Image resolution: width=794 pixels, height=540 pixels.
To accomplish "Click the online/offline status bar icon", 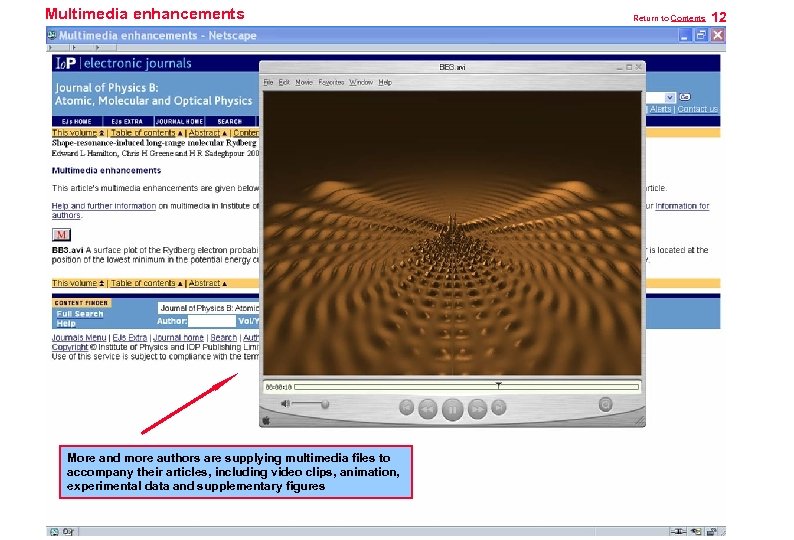I will pos(678,531).
